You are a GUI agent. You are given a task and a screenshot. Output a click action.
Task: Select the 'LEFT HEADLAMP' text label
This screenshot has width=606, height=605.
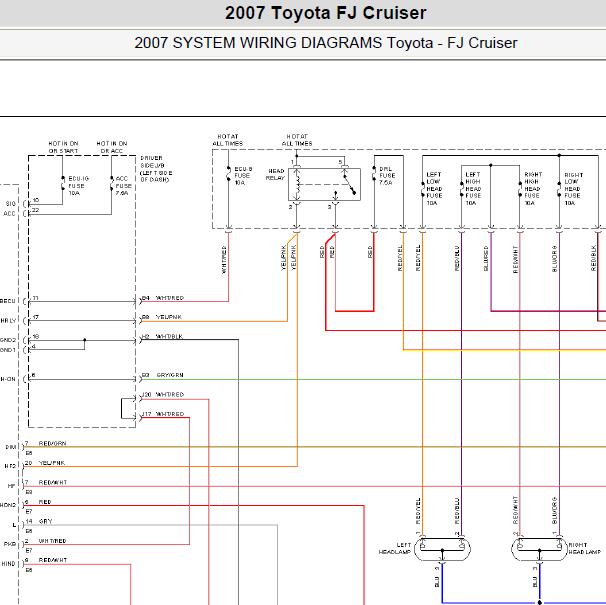click(395, 549)
